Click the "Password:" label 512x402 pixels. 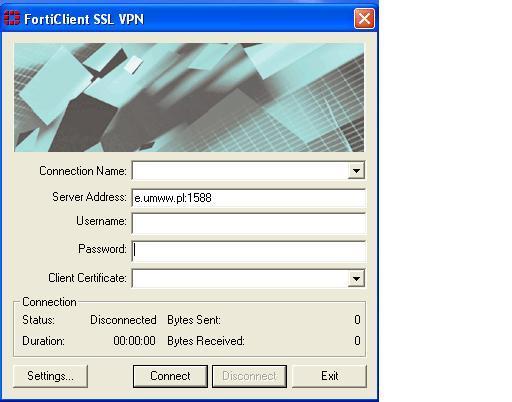[102, 249]
